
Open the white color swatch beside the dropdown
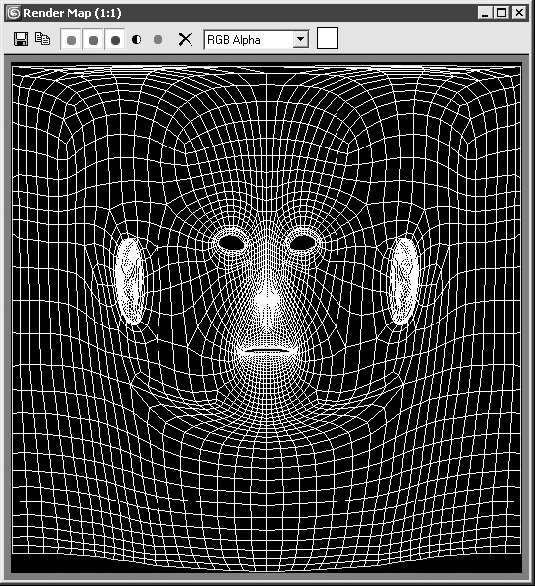(327, 38)
